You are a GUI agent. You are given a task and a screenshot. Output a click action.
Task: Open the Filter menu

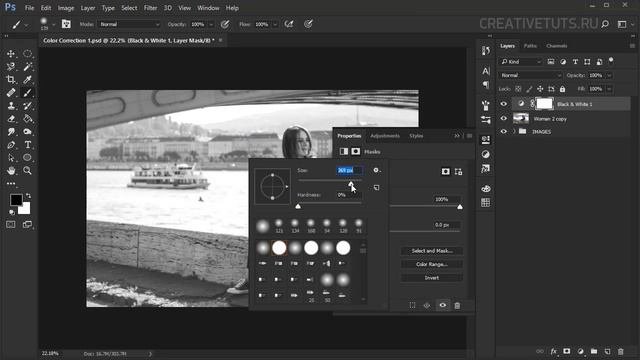[150, 8]
